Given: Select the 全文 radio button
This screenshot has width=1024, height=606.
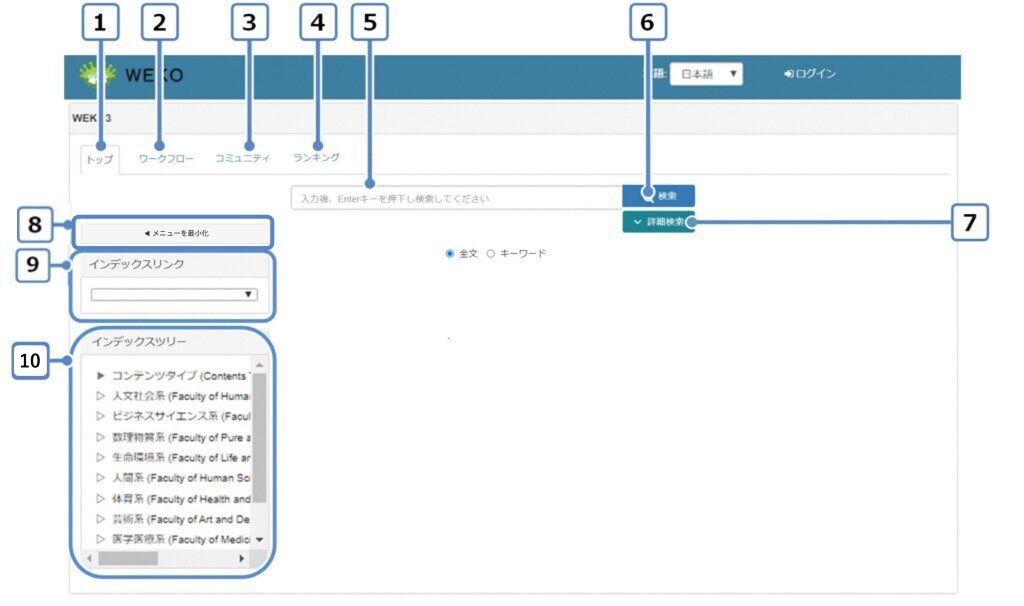Looking at the screenshot, I should tap(450, 254).
